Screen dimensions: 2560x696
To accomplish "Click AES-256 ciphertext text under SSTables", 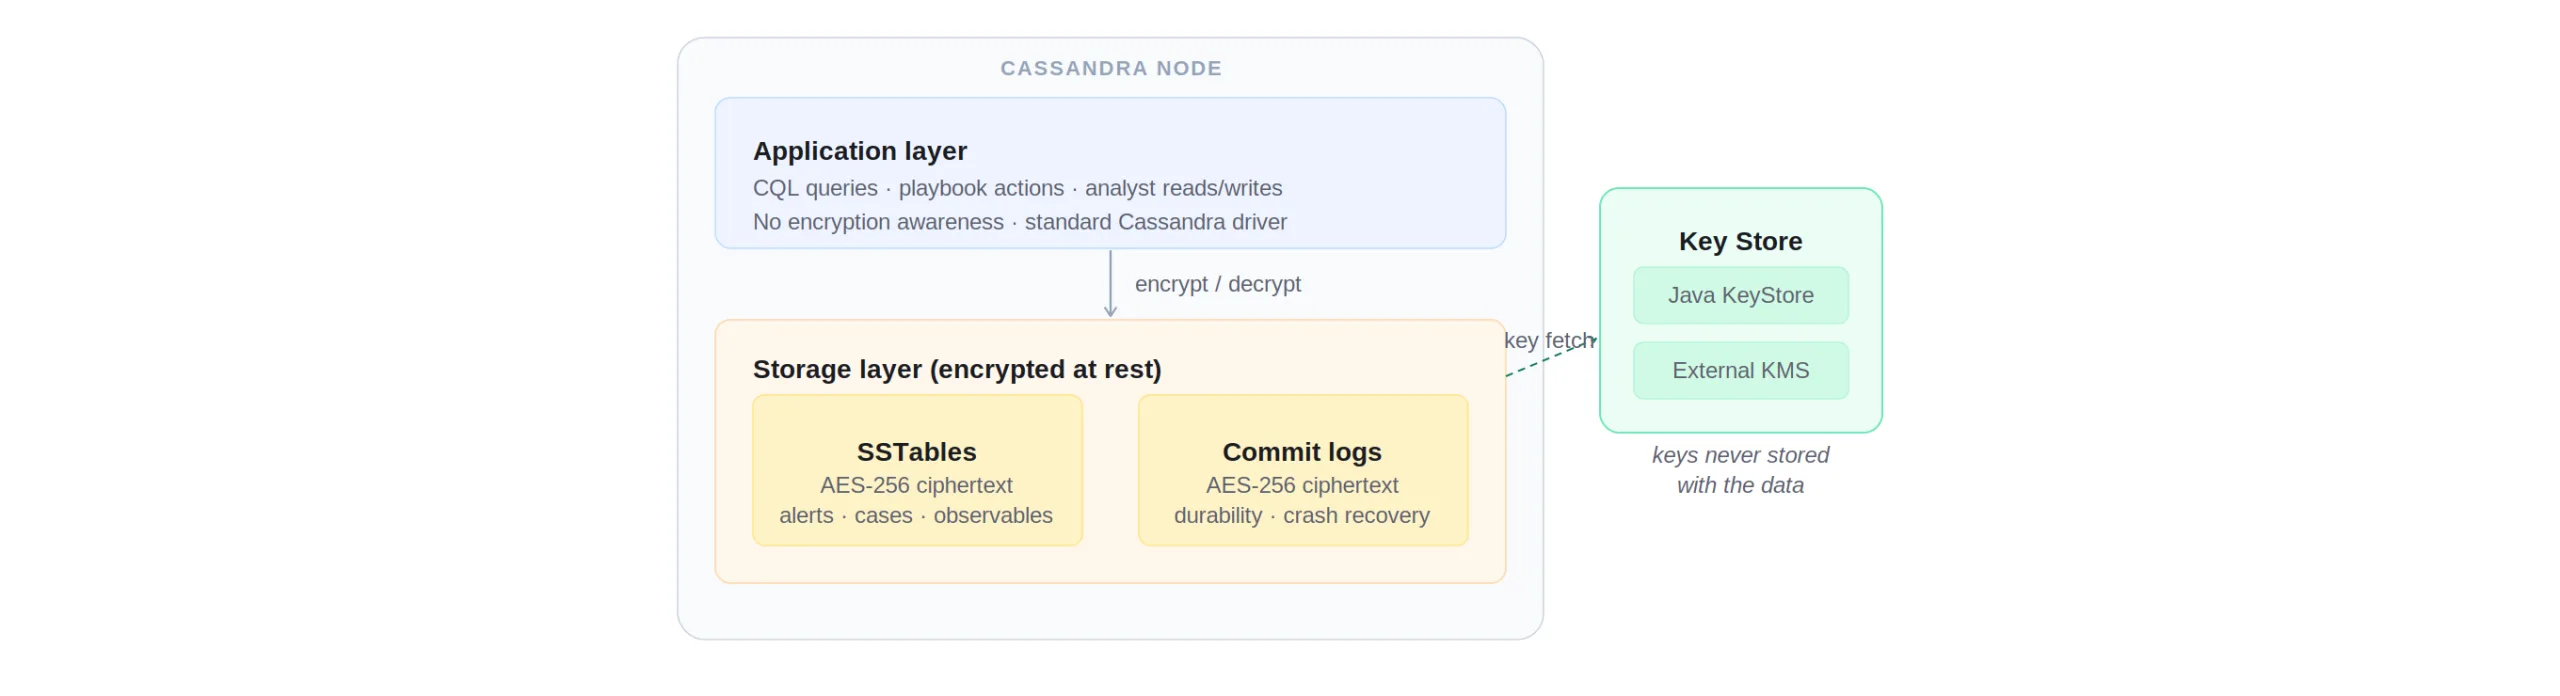I will click(x=916, y=485).
